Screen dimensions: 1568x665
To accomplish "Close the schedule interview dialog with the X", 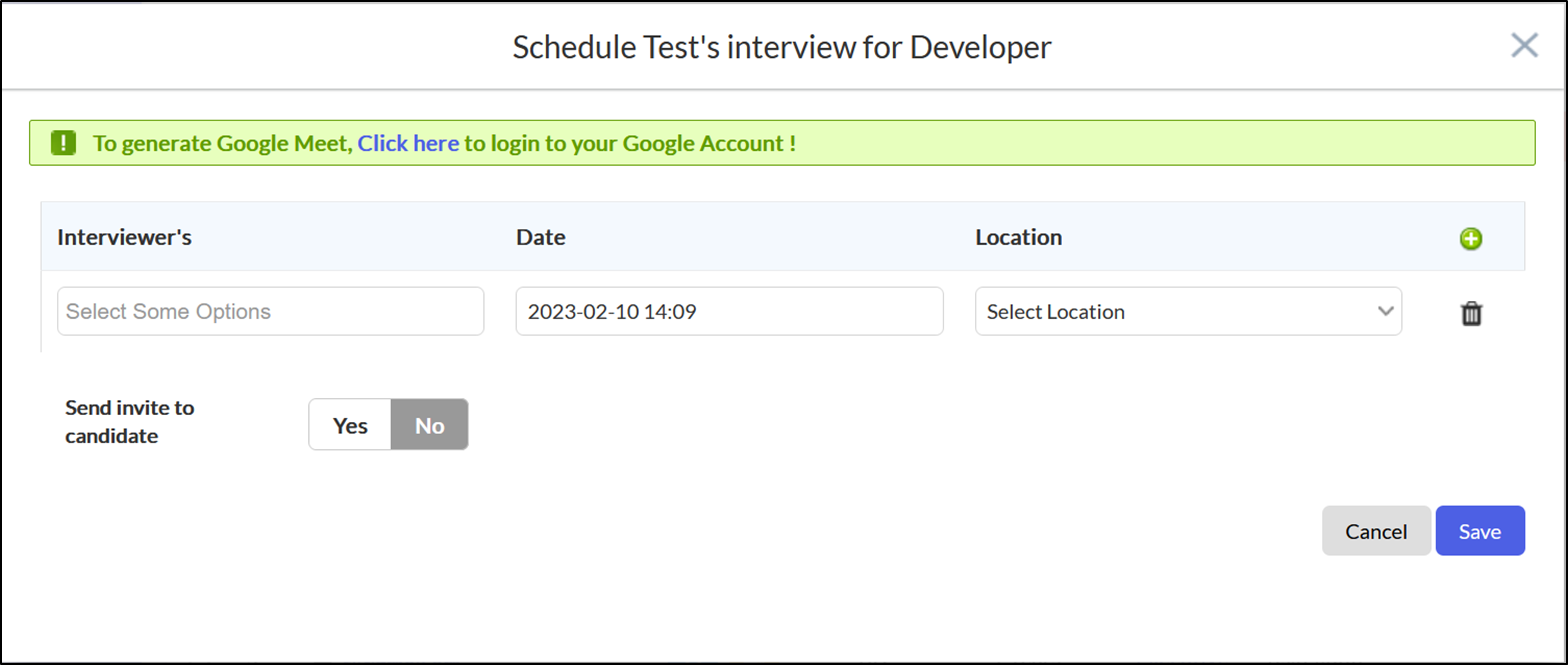I will tap(1524, 46).
